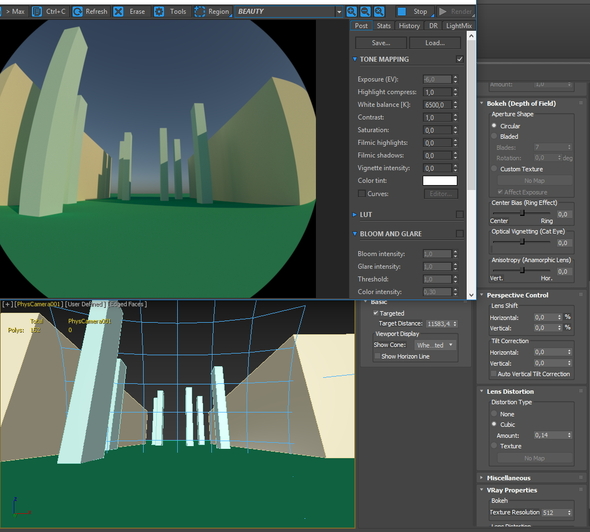
Task: Click the zoom out magnifier icon
Action: [365, 12]
